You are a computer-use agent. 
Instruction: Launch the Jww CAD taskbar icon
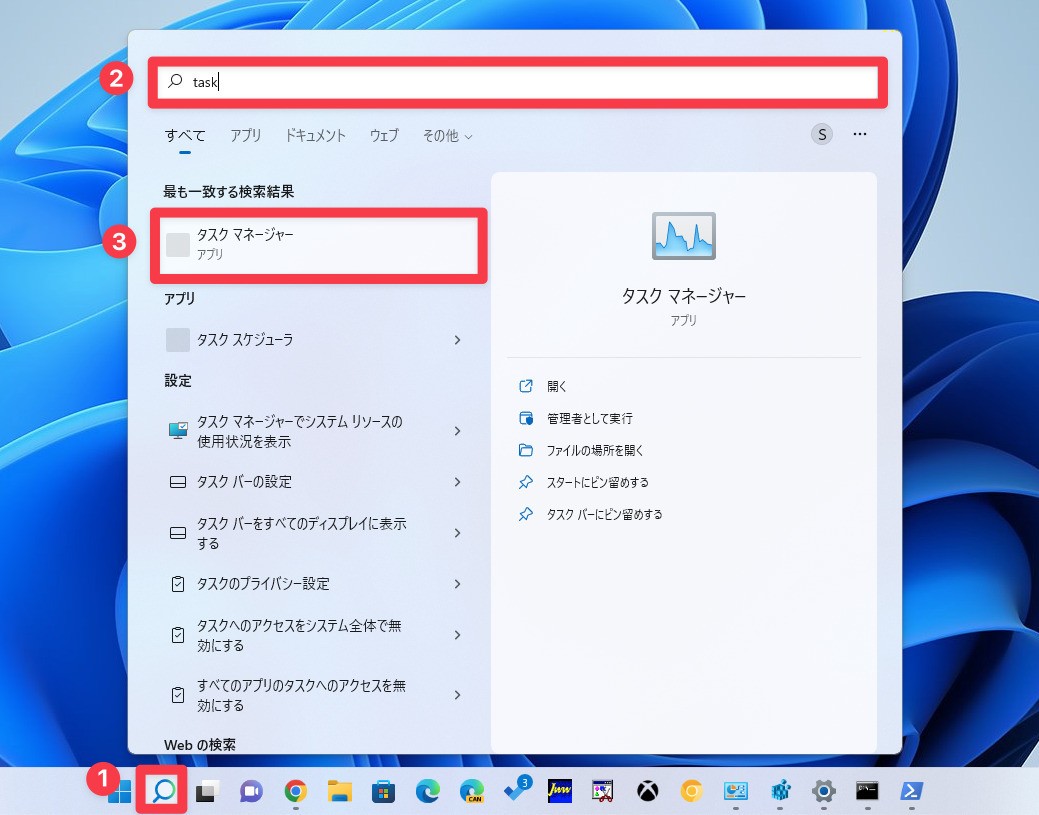(x=560, y=790)
